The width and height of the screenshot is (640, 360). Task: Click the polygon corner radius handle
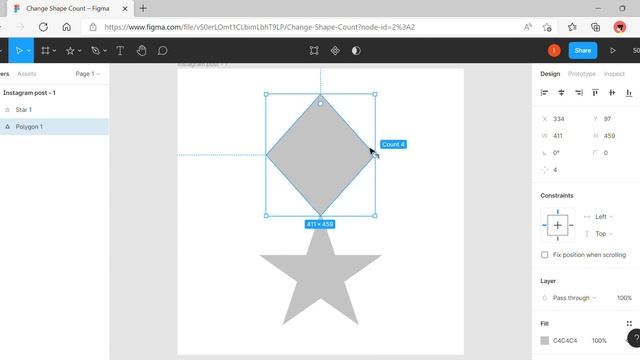click(320, 104)
